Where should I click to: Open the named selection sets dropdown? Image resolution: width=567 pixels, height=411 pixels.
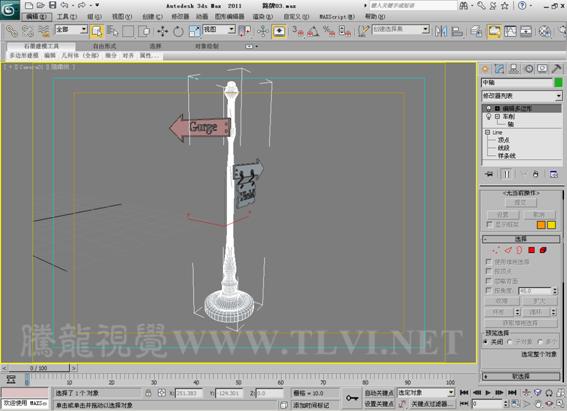tap(401, 29)
